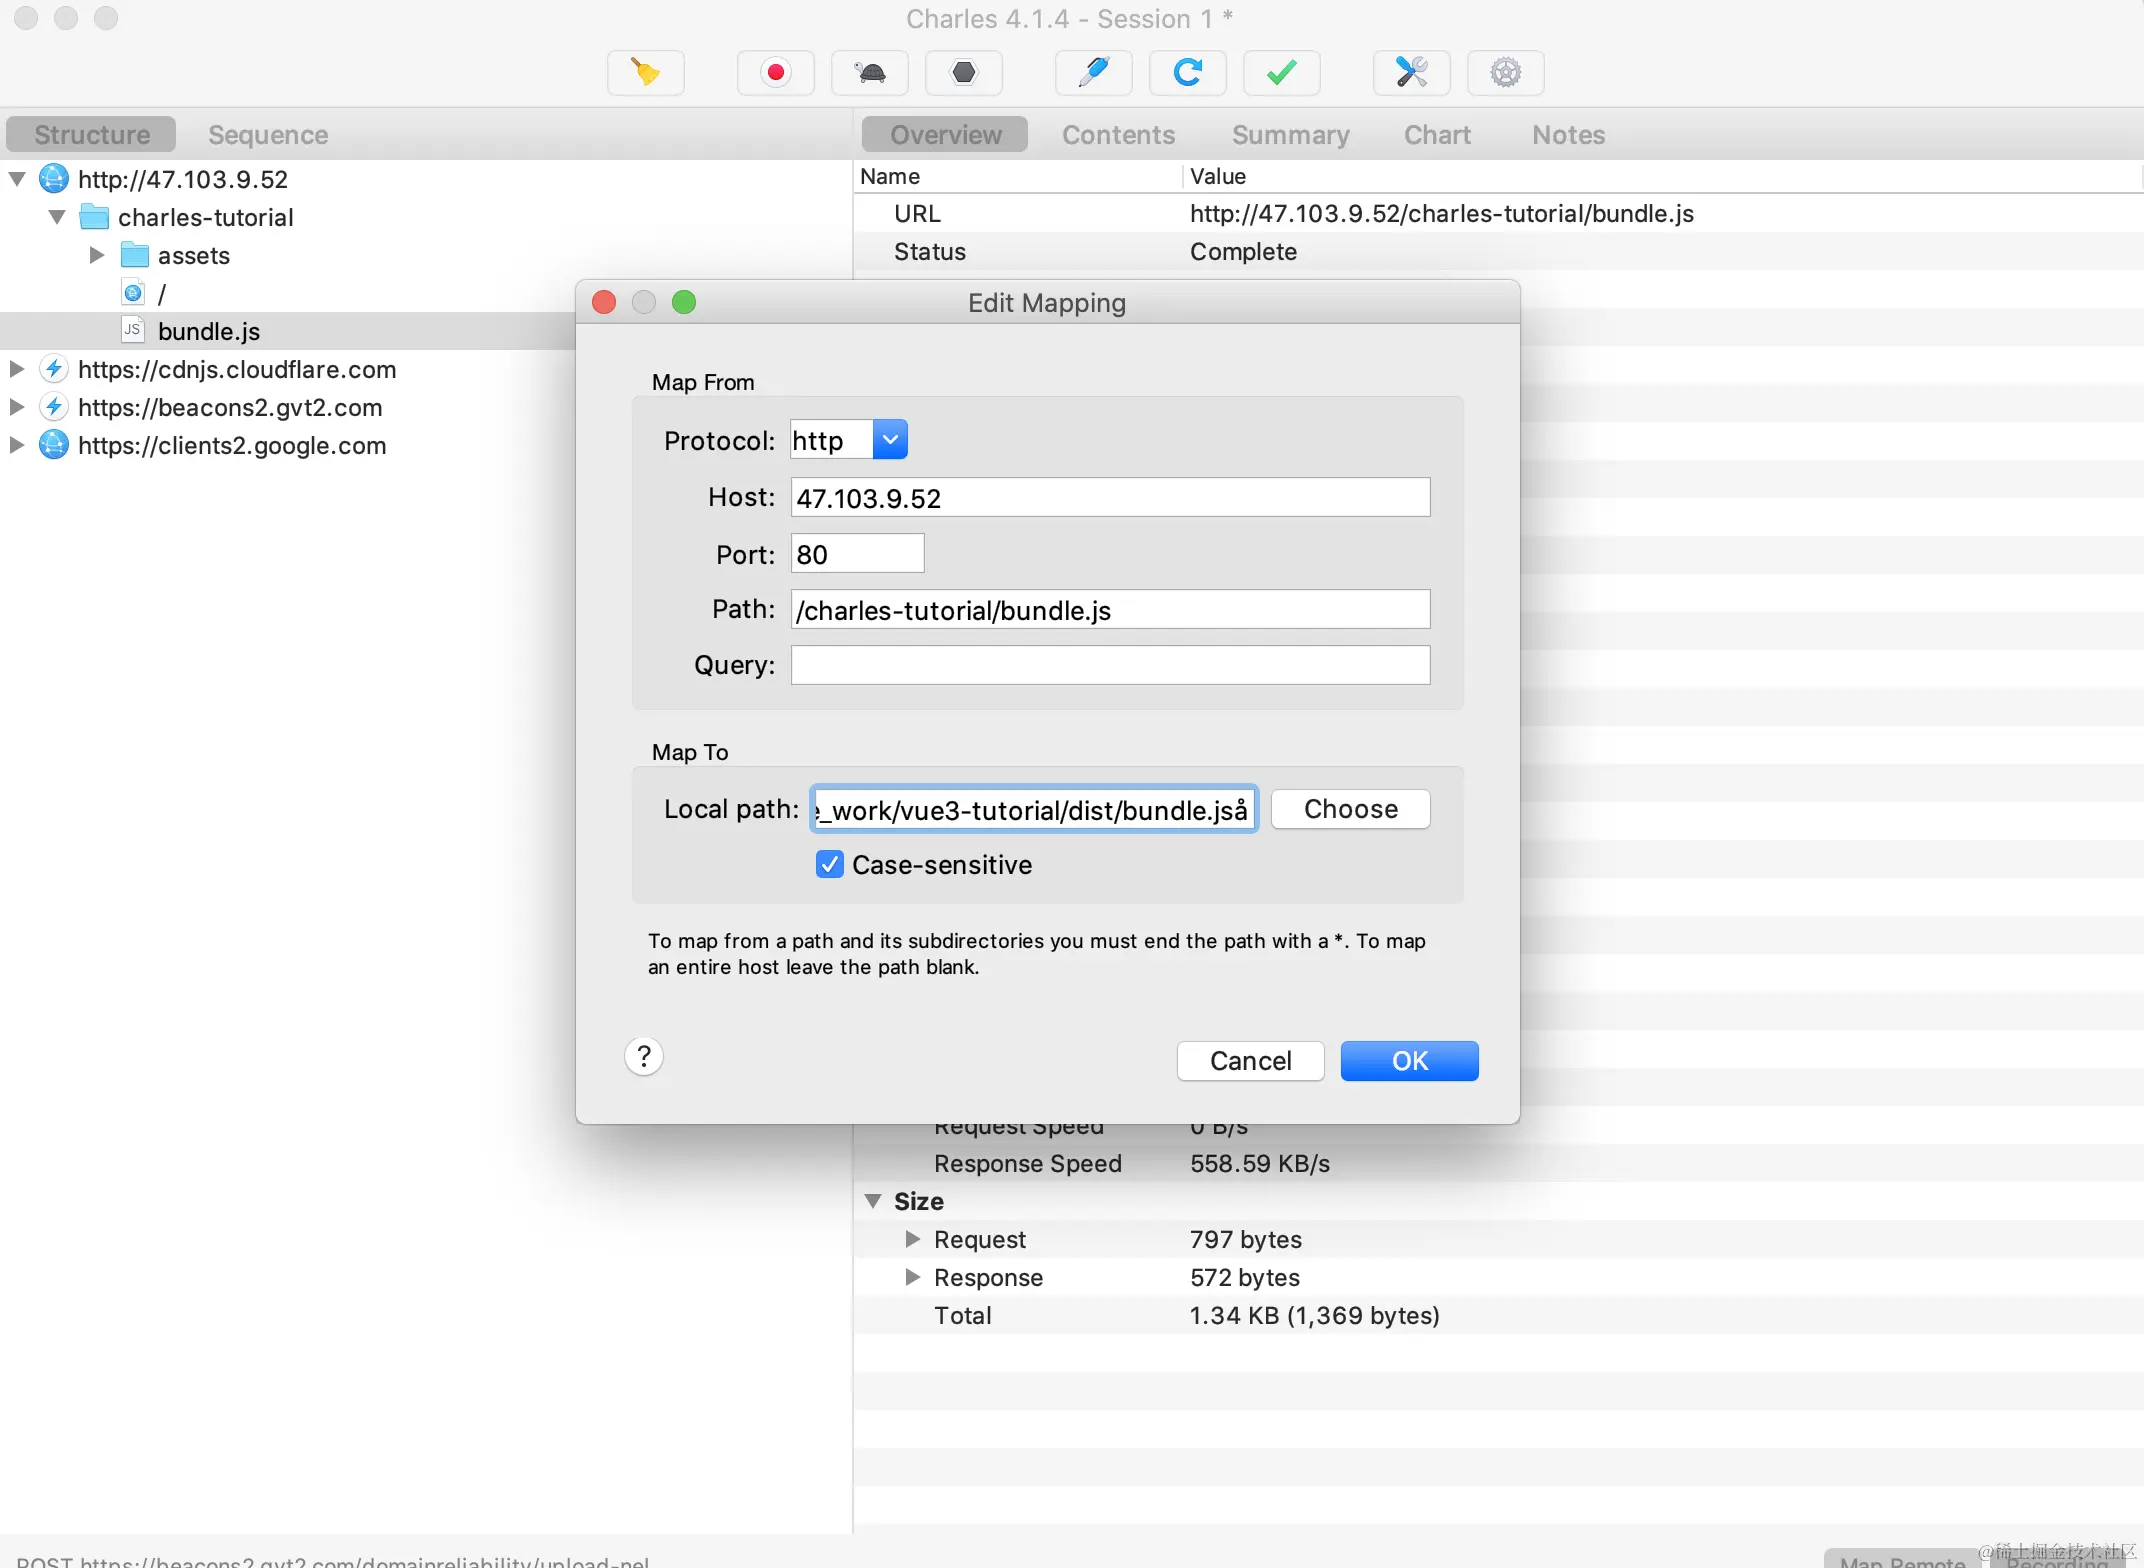The width and height of the screenshot is (2144, 1568).
Task: Click the Response Speed value 558.59 KB/s
Action: 1259,1163
